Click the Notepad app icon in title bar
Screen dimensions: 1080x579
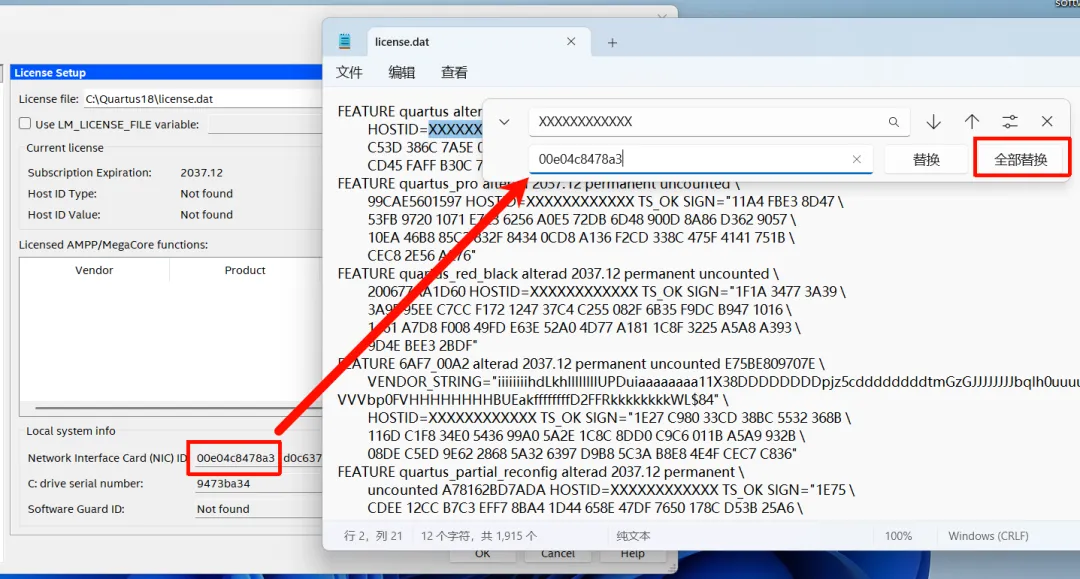click(344, 41)
